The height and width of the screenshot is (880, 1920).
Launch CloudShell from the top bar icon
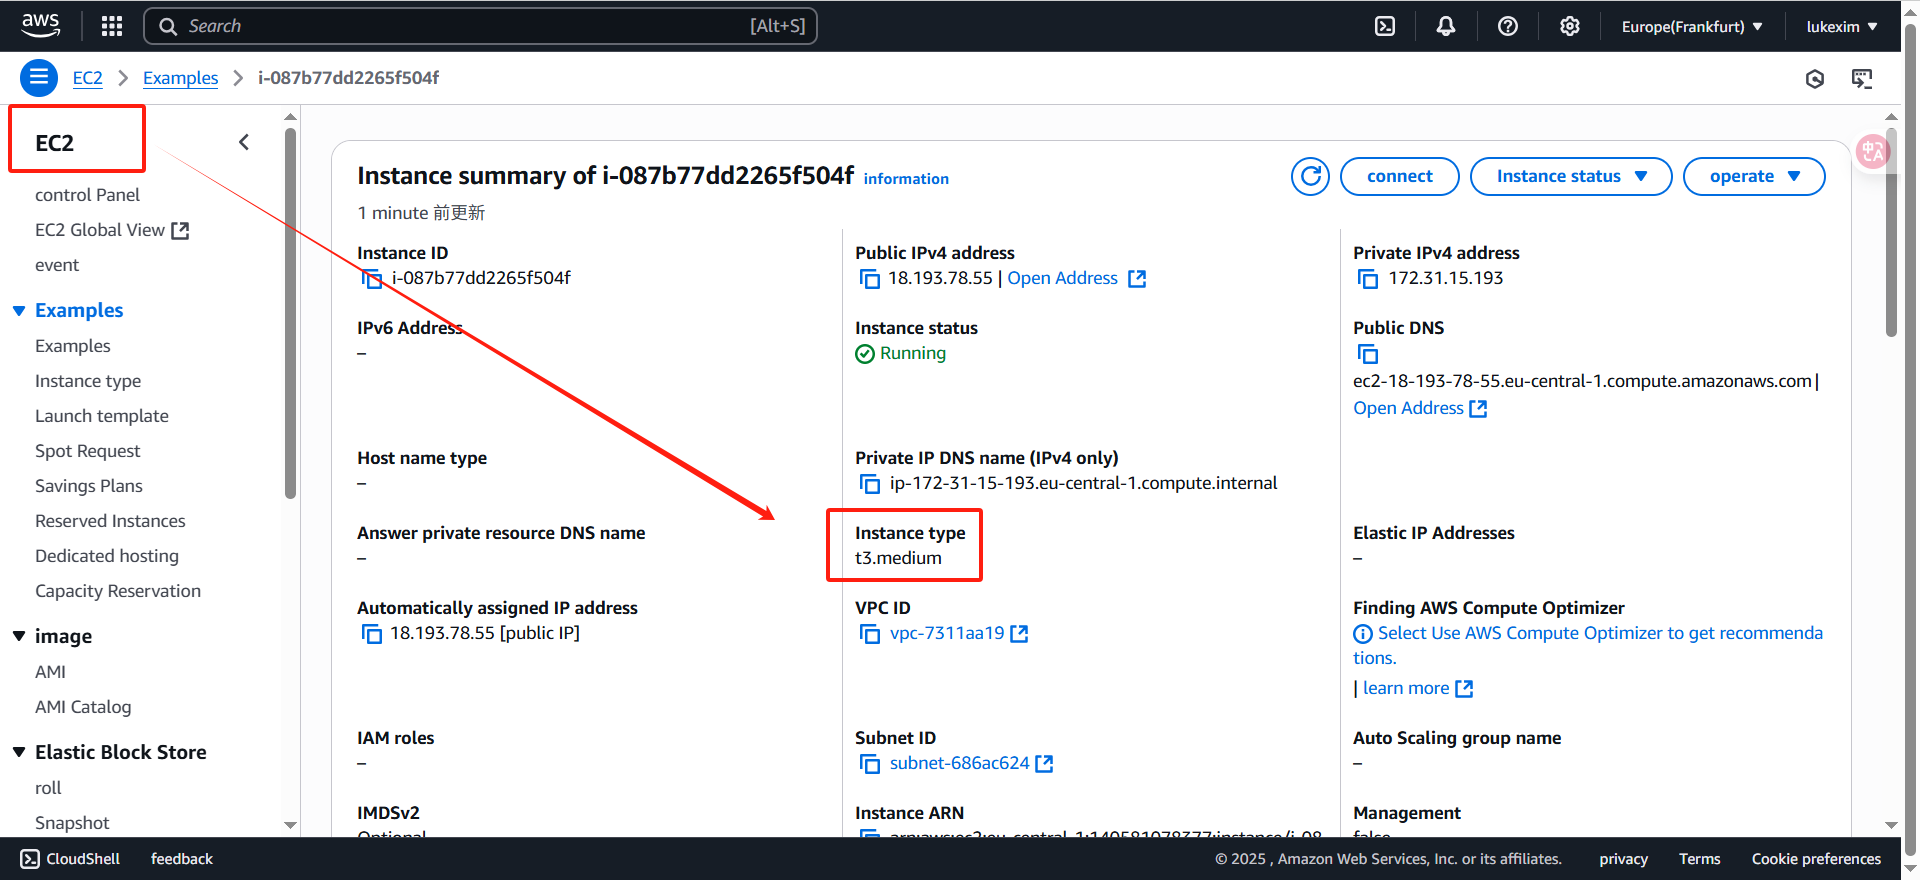1385,26
